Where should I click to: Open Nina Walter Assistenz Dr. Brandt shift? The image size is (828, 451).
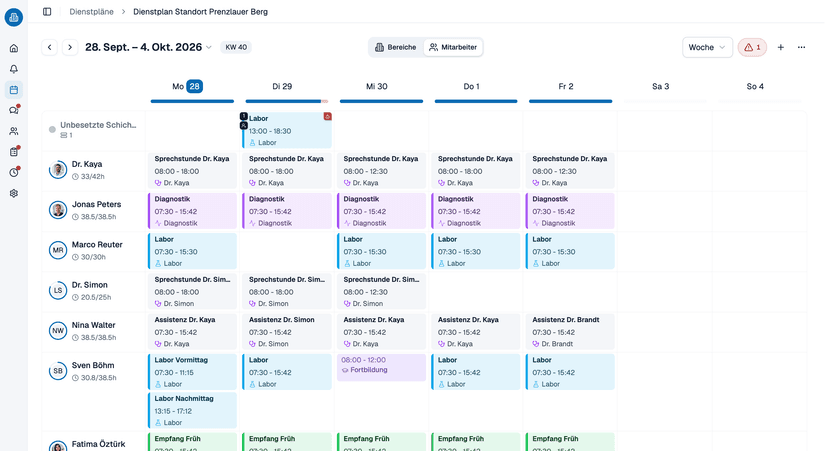click(x=570, y=332)
